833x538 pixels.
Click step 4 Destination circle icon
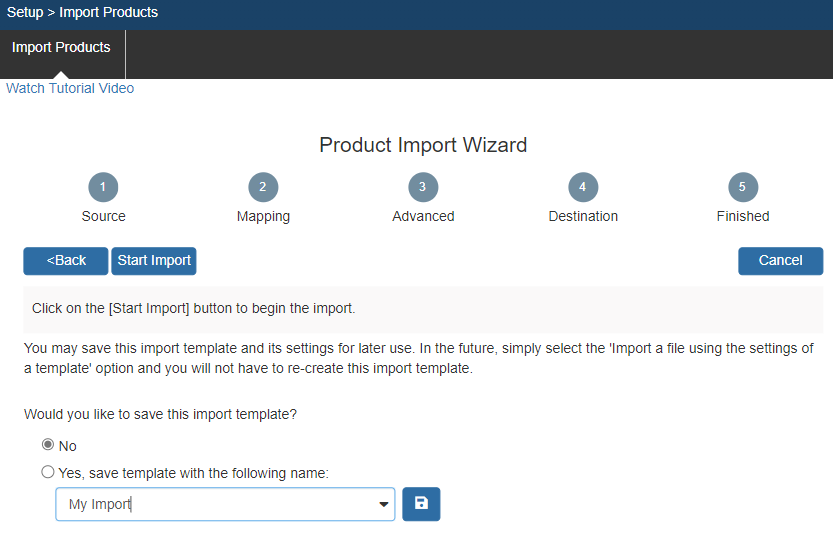point(583,187)
